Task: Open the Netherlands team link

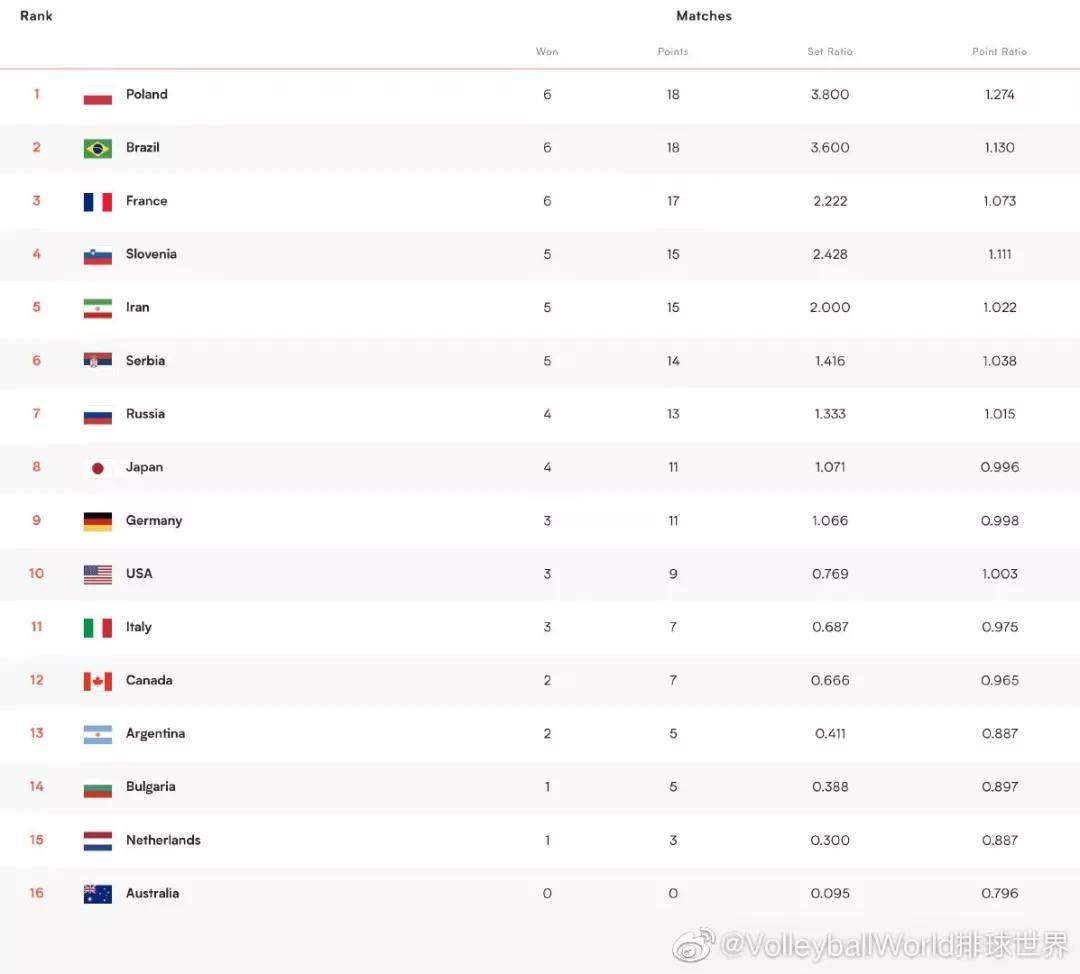Action: [163, 840]
